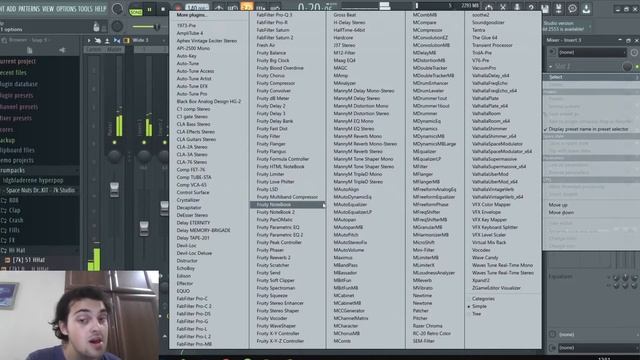This screenshot has height=360, width=640.
Task: Select AmpliTube 4 plugin
Action: [x=190, y=33]
